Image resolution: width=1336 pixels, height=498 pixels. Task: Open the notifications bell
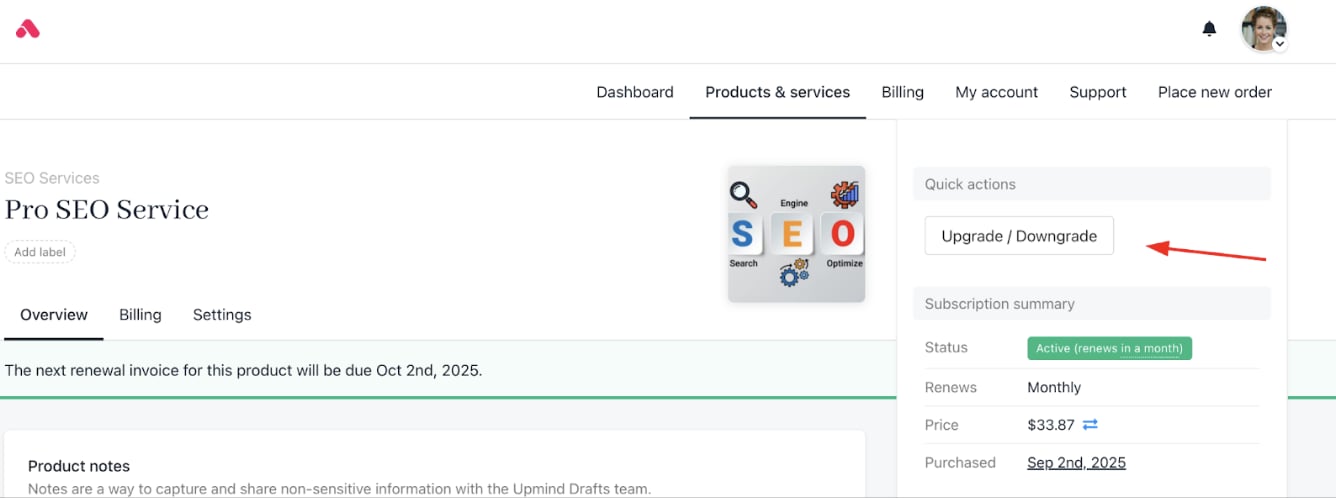click(x=1209, y=29)
